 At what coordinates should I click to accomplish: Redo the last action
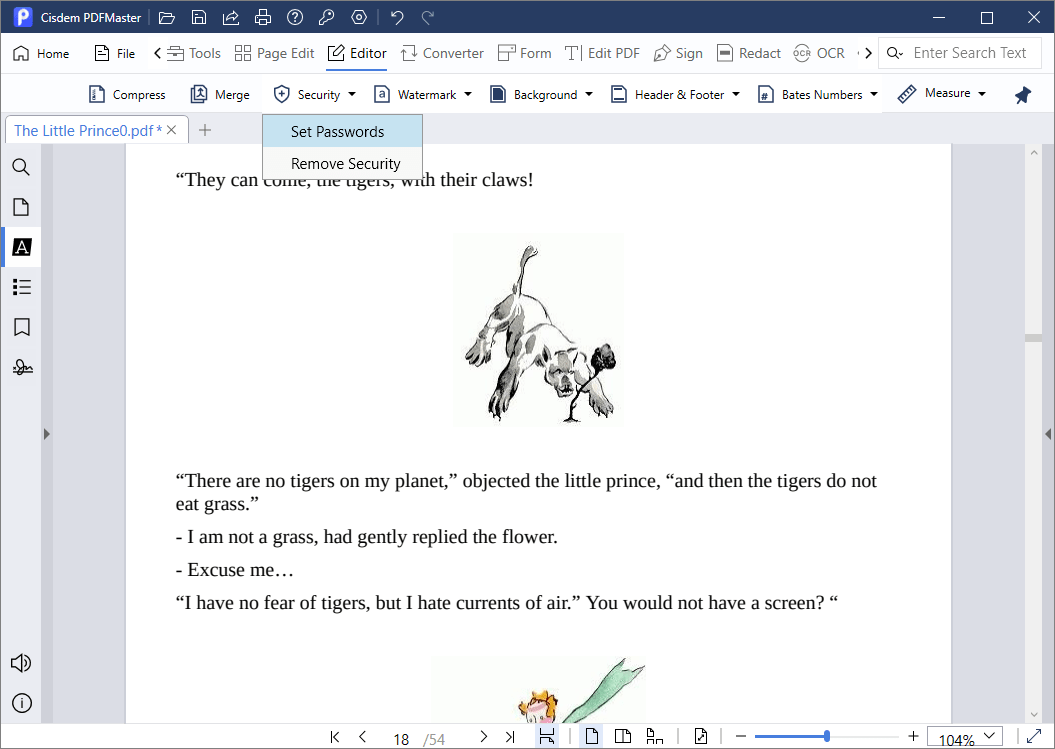428,17
